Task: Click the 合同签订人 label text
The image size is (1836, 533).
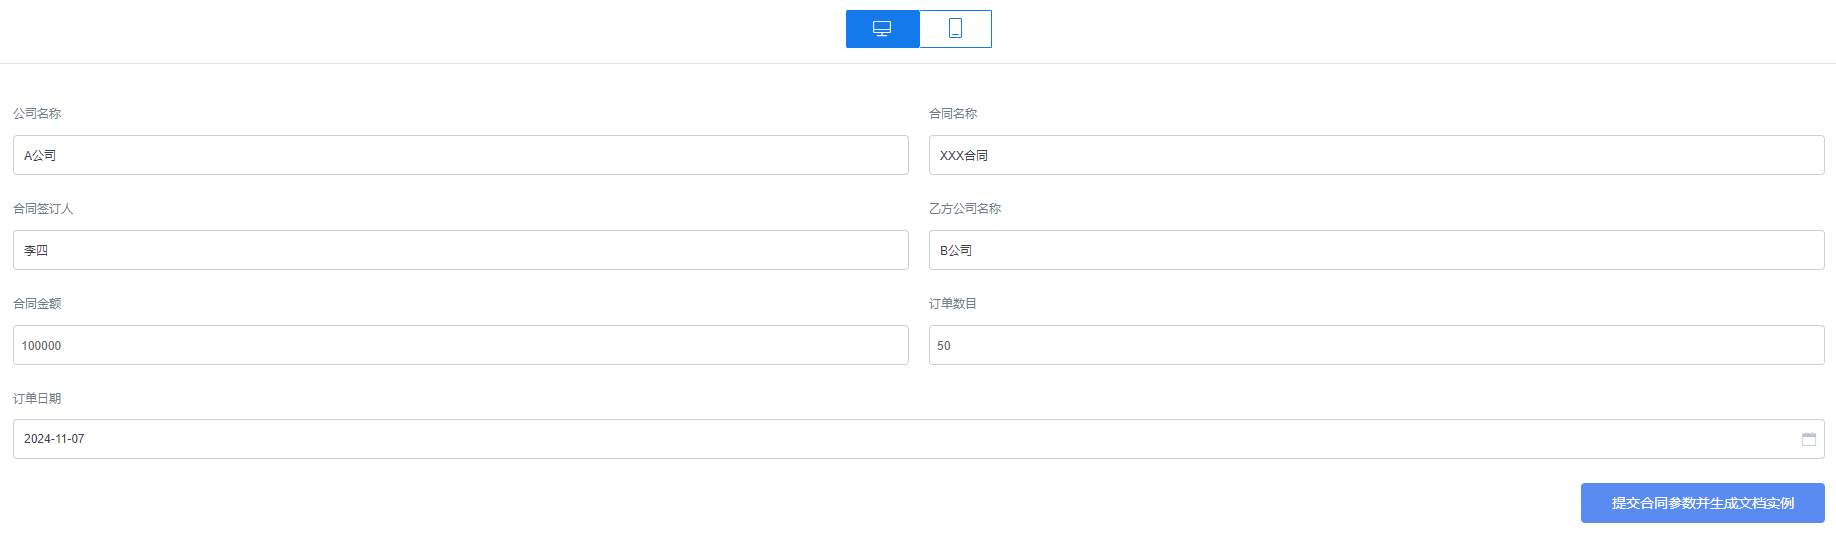Action: [43, 208]
